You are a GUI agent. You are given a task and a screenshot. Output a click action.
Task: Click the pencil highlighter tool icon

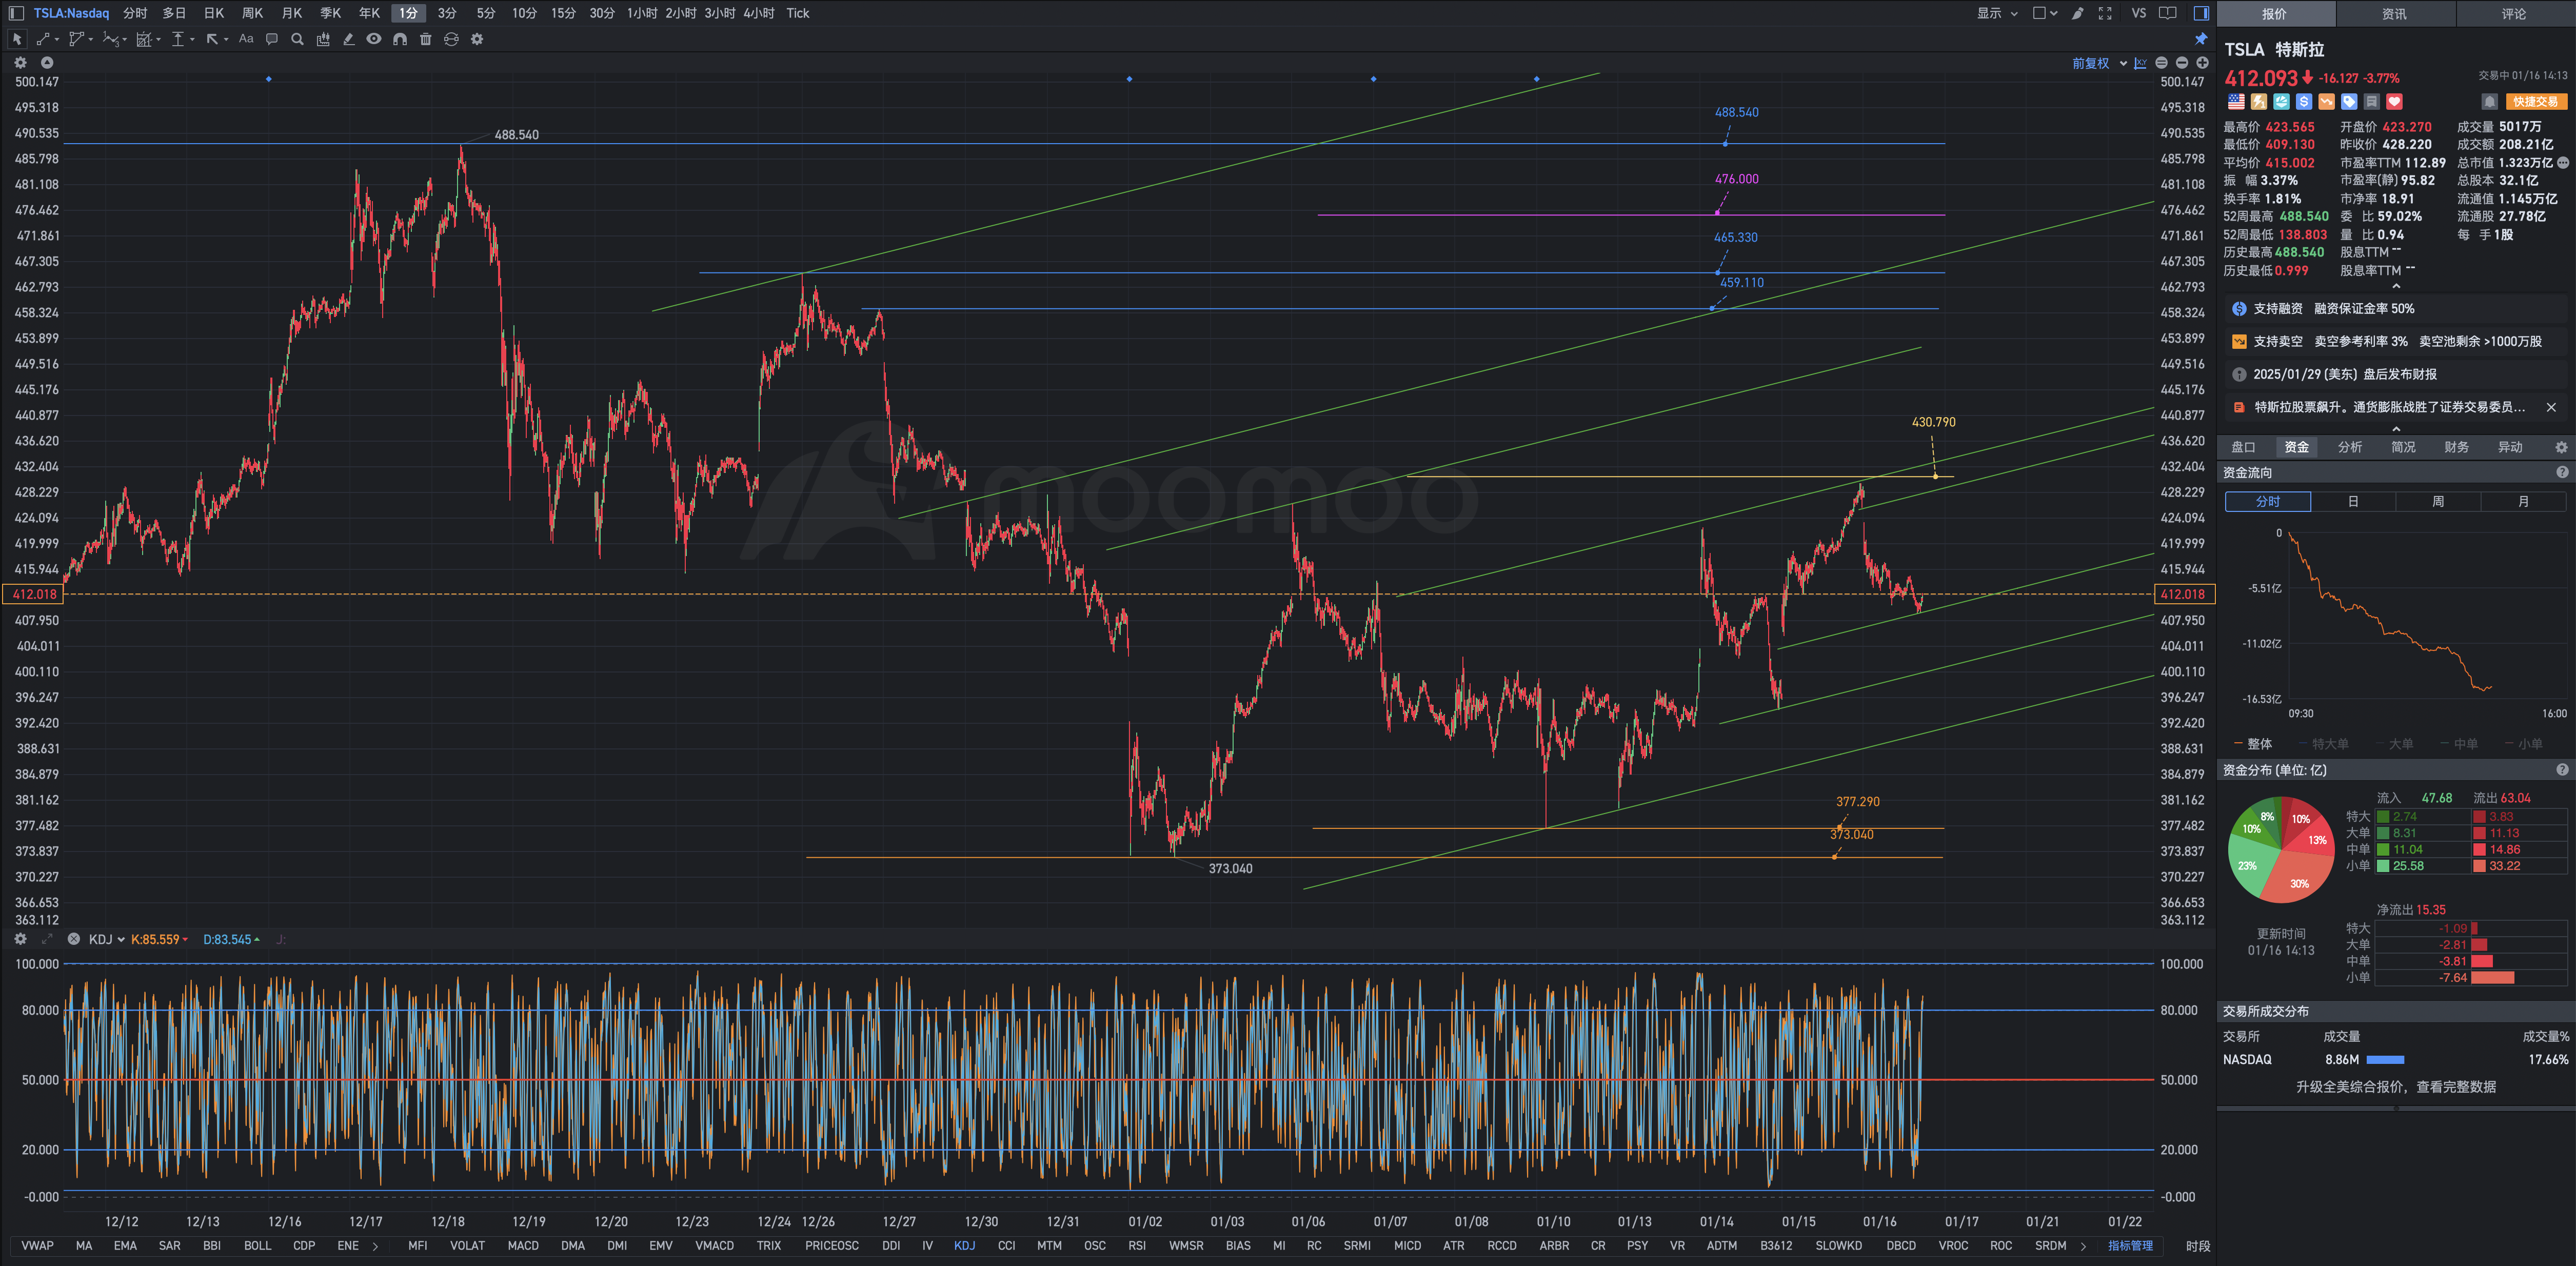pos(348,39)
